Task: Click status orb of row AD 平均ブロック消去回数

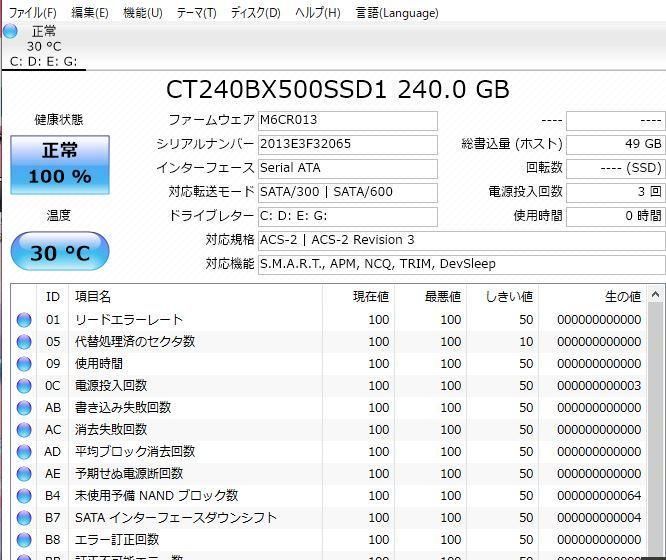Action: pyautogui.click(x=24, y=452)
